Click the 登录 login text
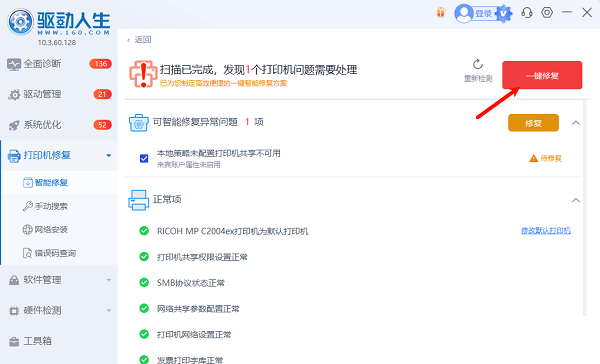The image size is (600, 364). tap(483, 14)
